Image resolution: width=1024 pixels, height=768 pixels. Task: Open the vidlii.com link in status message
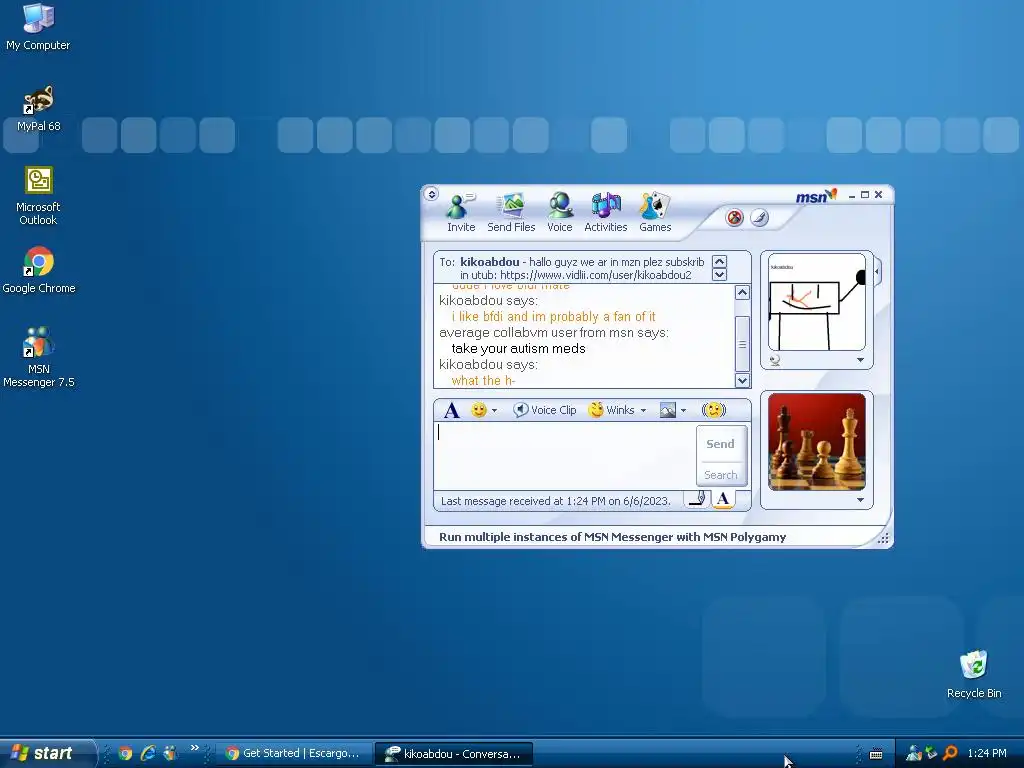pos(596,275)
